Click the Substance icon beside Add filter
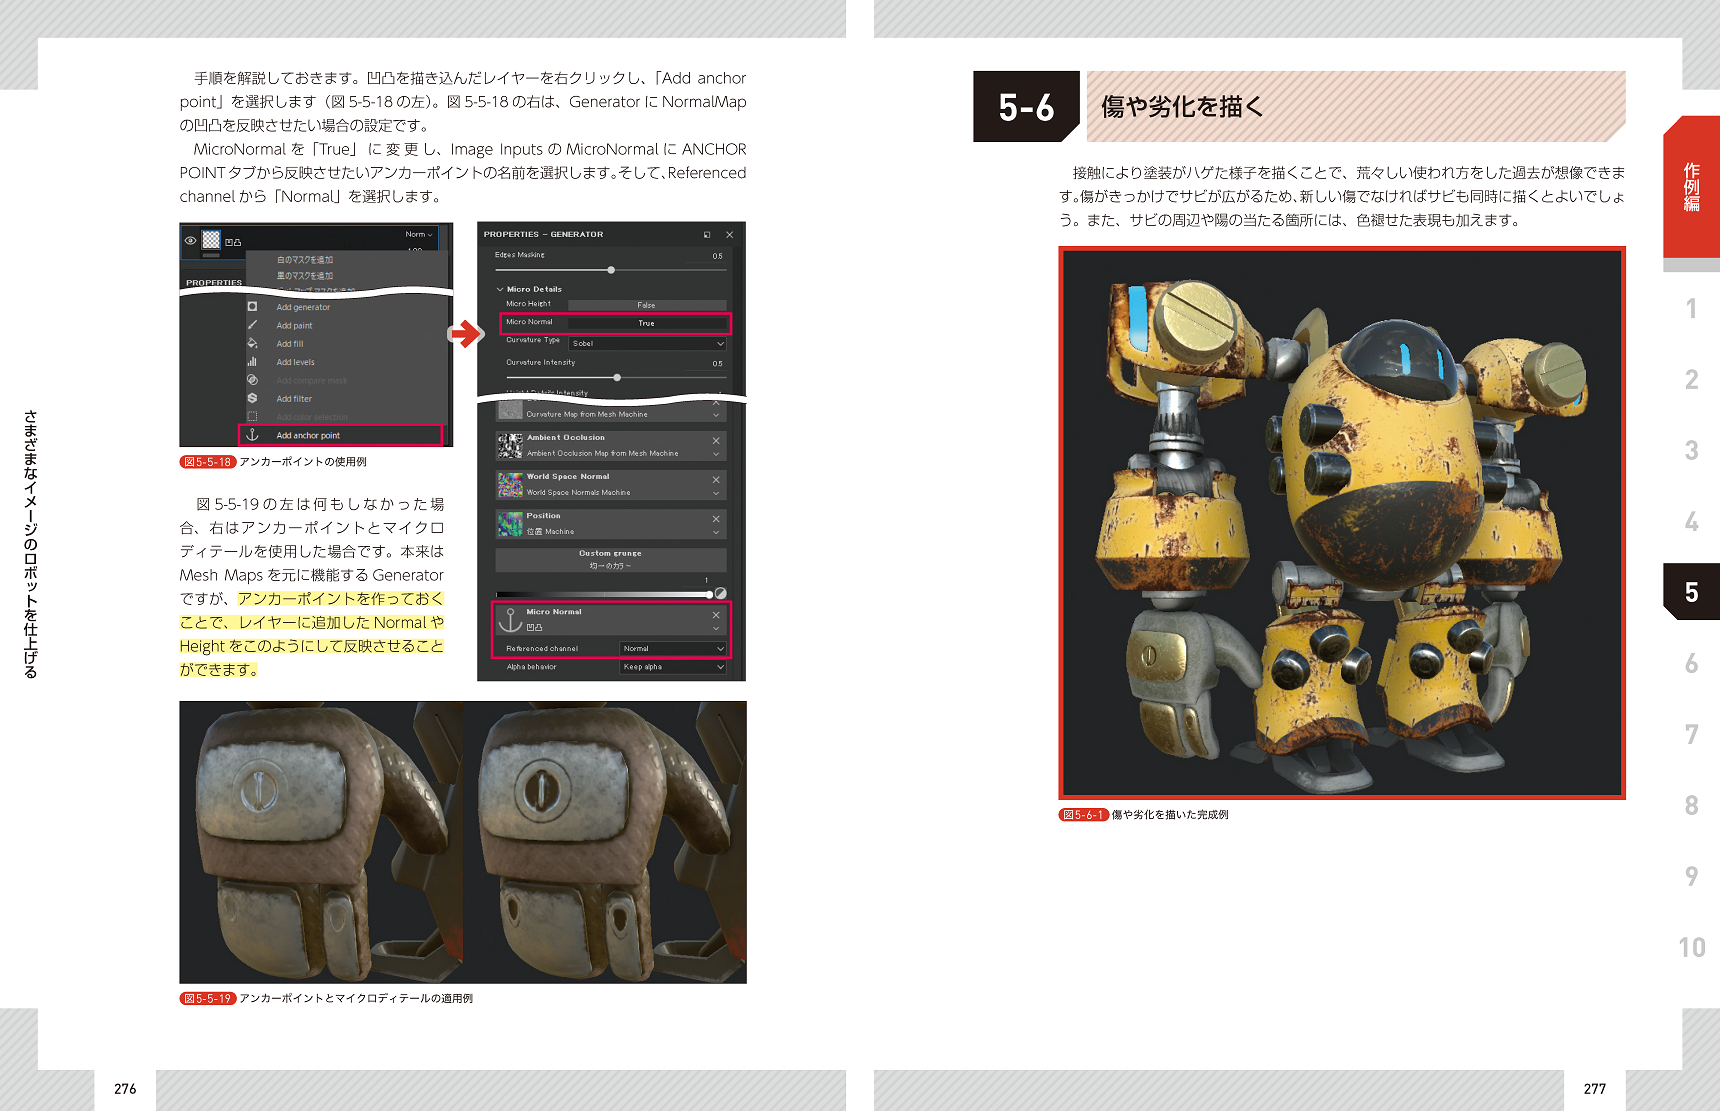 pyautogui.click(x=252, y=398)
